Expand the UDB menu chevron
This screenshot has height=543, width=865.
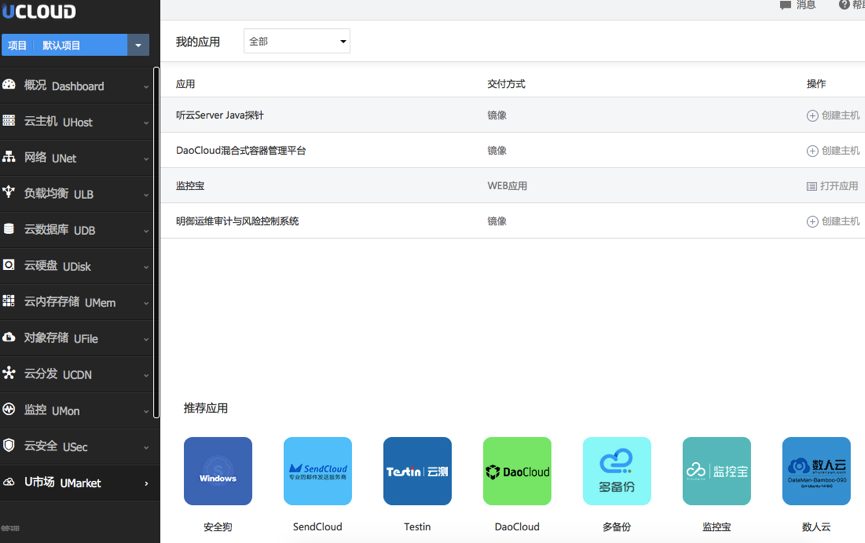(x=146, y=231)
